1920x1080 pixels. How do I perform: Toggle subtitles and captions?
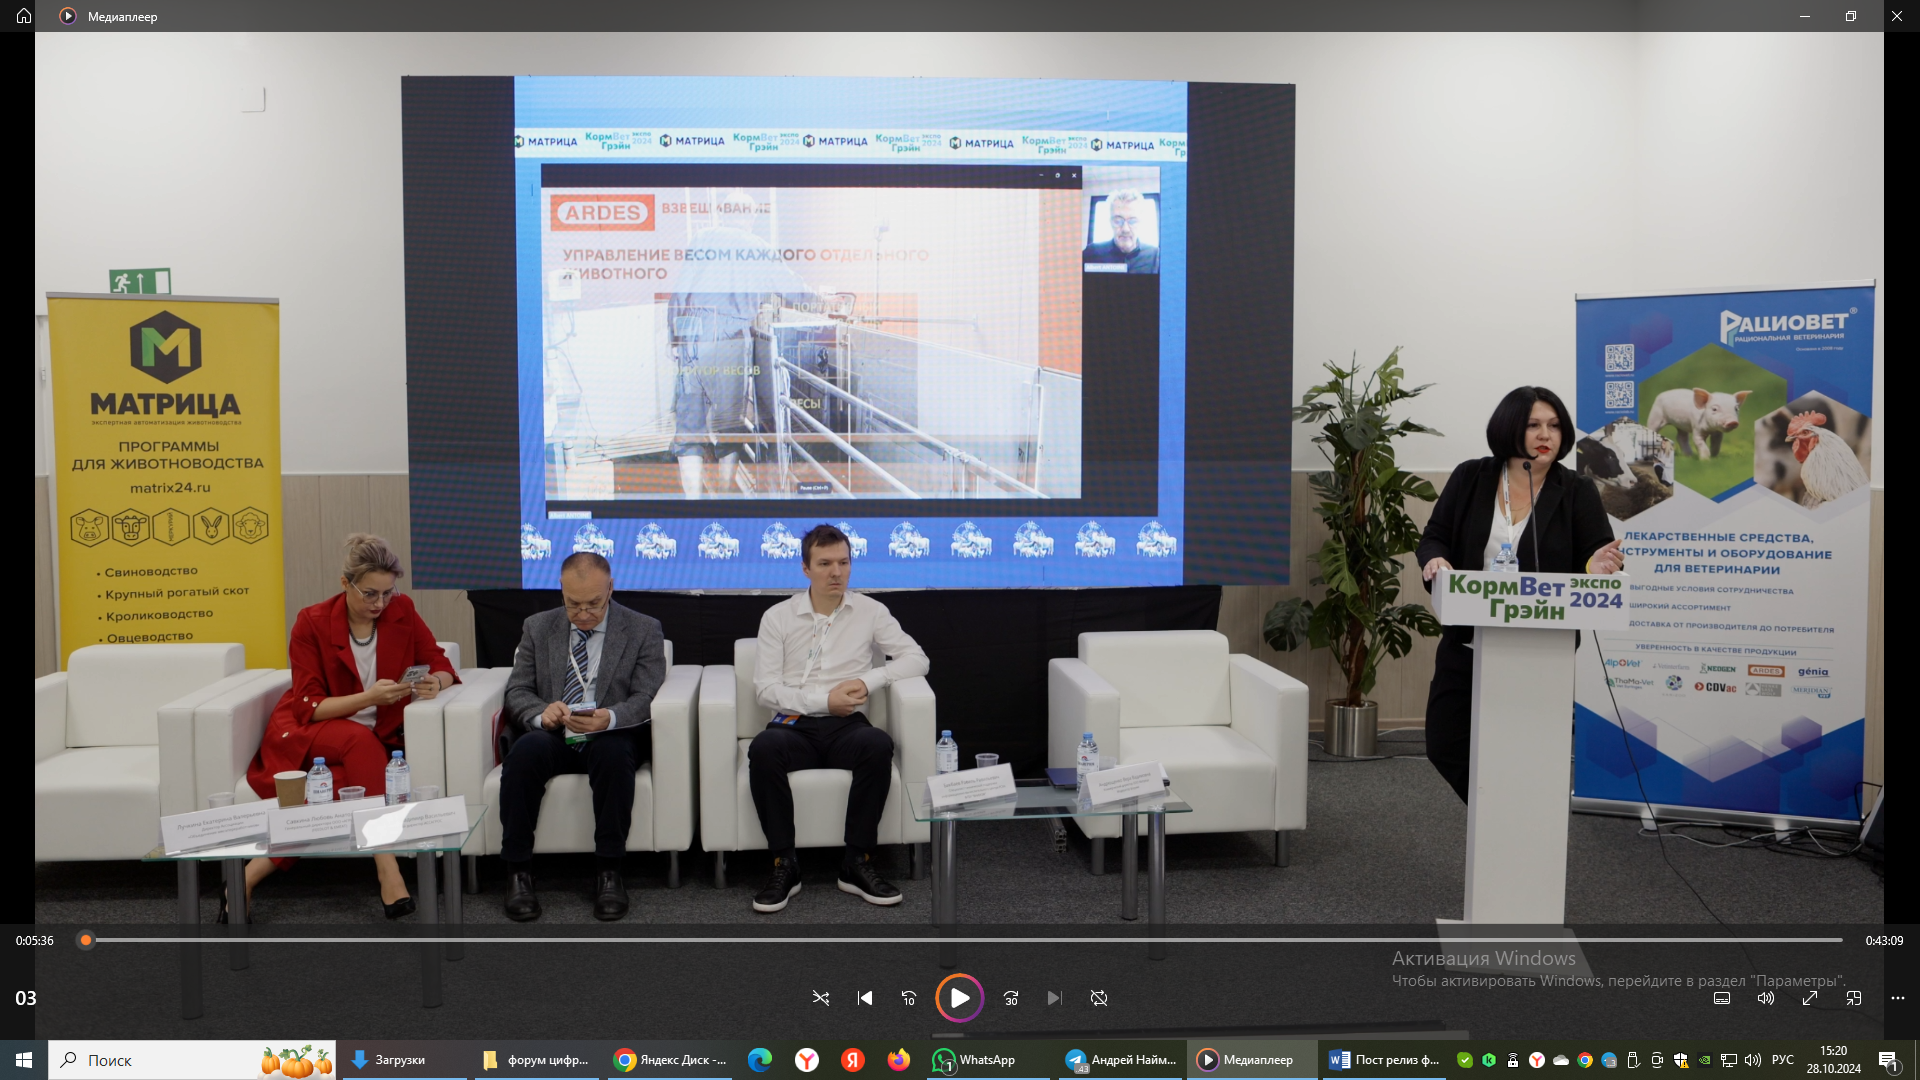1722,998
